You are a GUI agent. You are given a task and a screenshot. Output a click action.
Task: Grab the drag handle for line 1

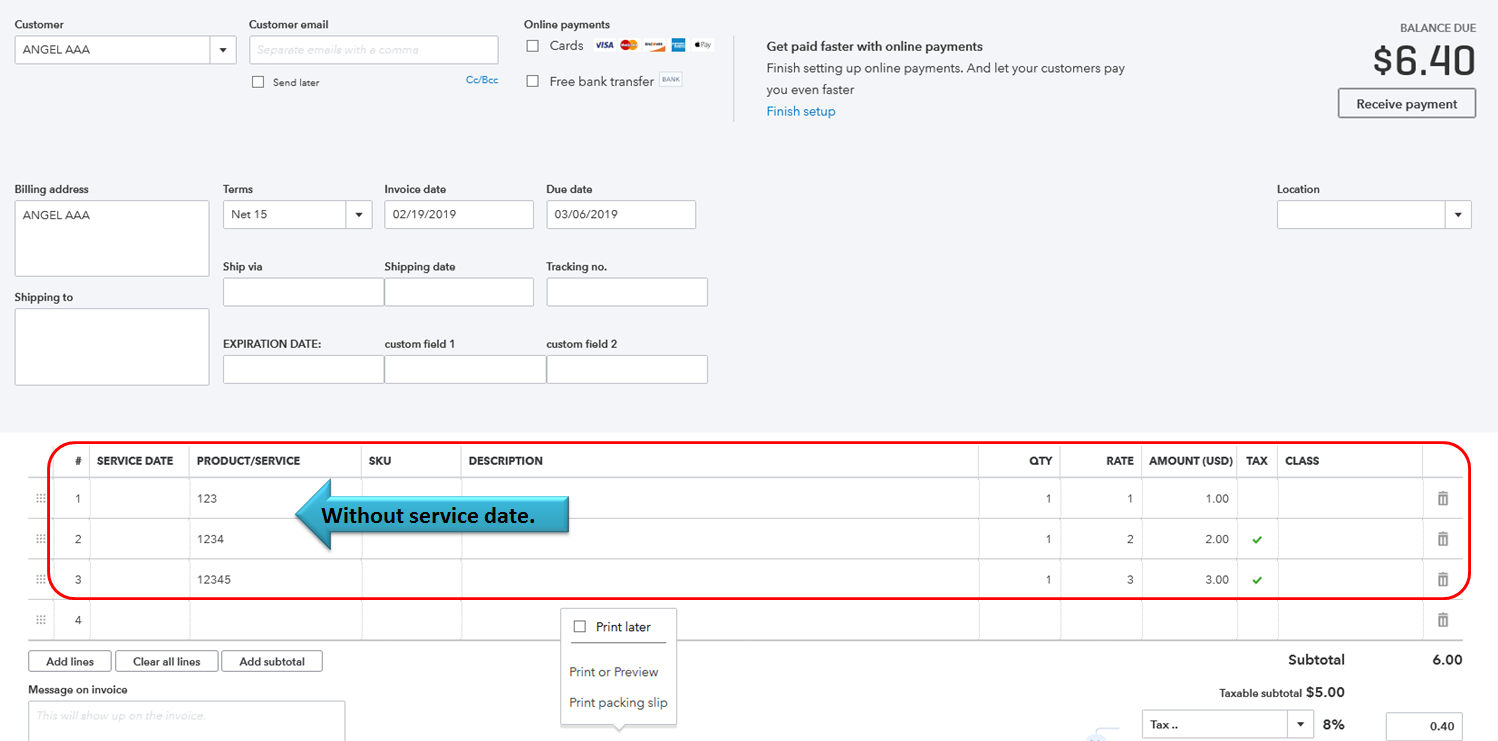41,498
